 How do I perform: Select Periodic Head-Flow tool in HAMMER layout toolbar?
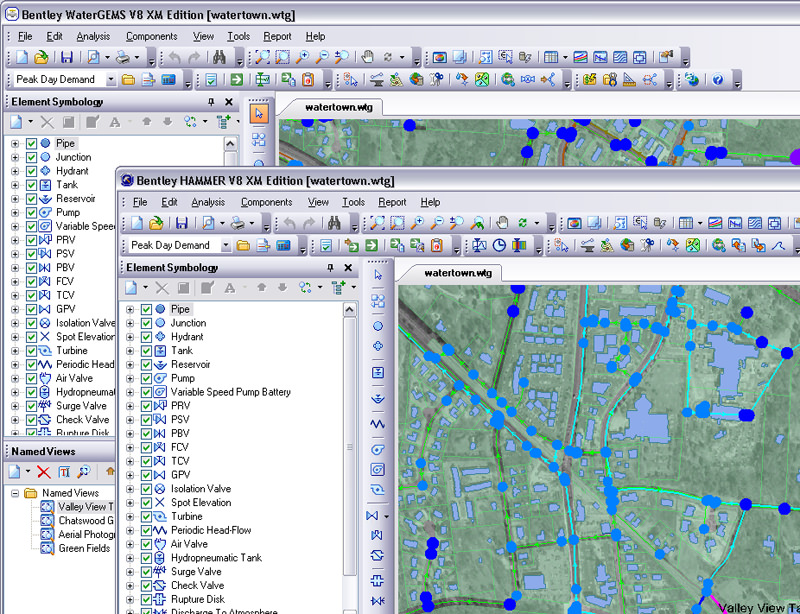click(378, 424)
